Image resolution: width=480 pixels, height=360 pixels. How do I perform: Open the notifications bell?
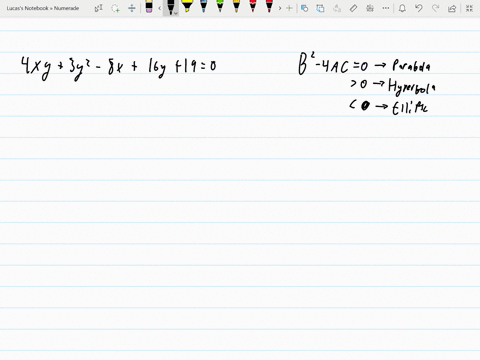coord(402,8)
